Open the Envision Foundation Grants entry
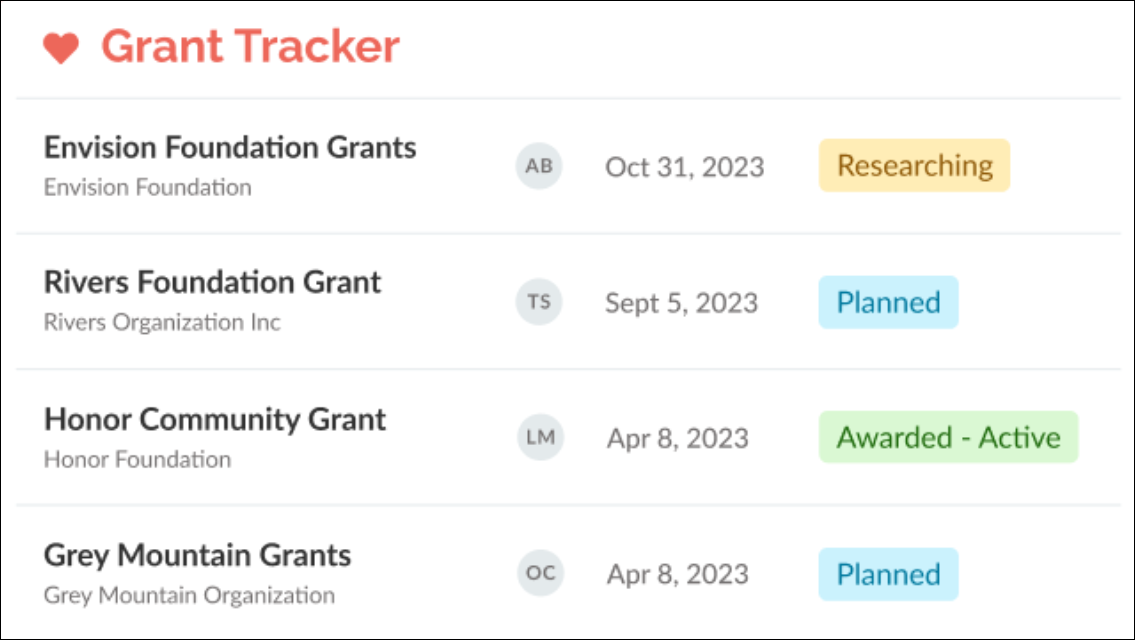This screenshot has width=1135, height=640. pos(231,147)
